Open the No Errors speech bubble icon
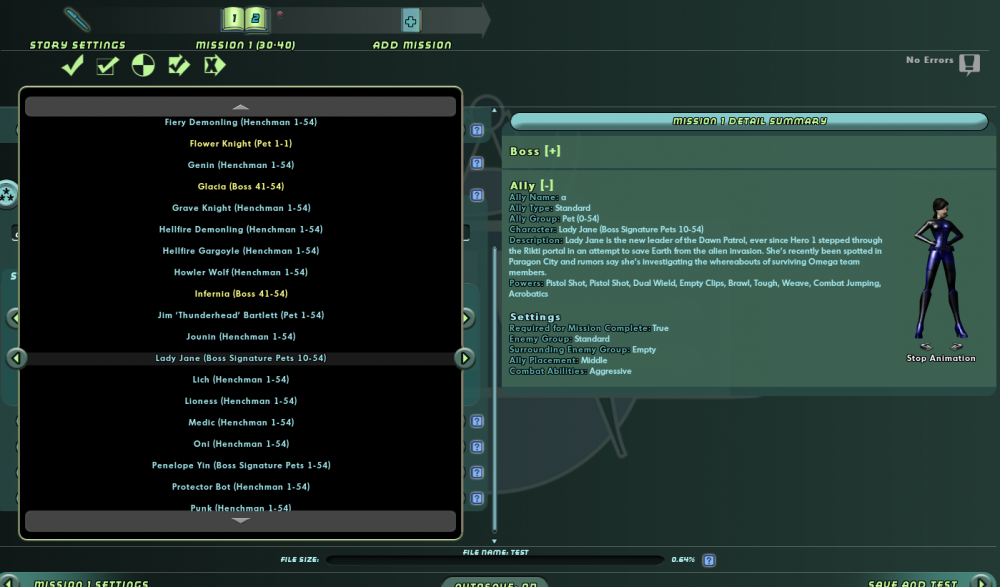Image resolution: width=1000 pixels, height=587 pixels. pos(969,64)
